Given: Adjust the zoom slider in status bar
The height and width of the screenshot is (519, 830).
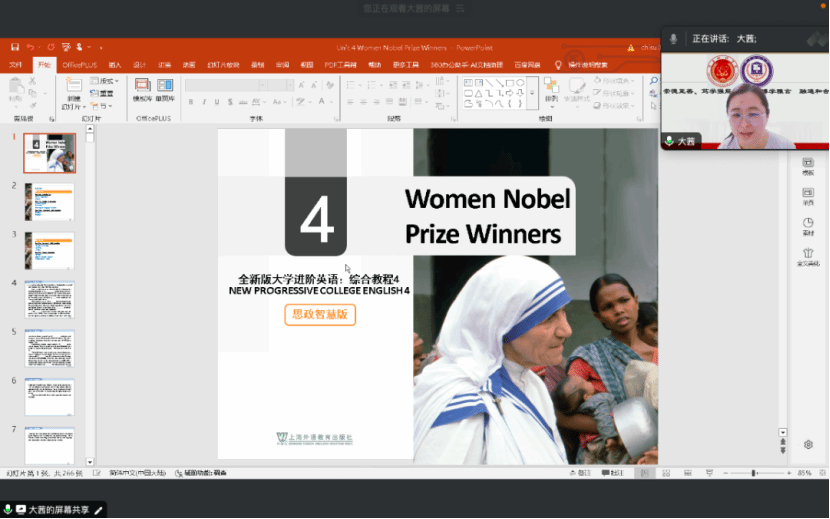Looking at the screenshot, I should click(753, 473).
